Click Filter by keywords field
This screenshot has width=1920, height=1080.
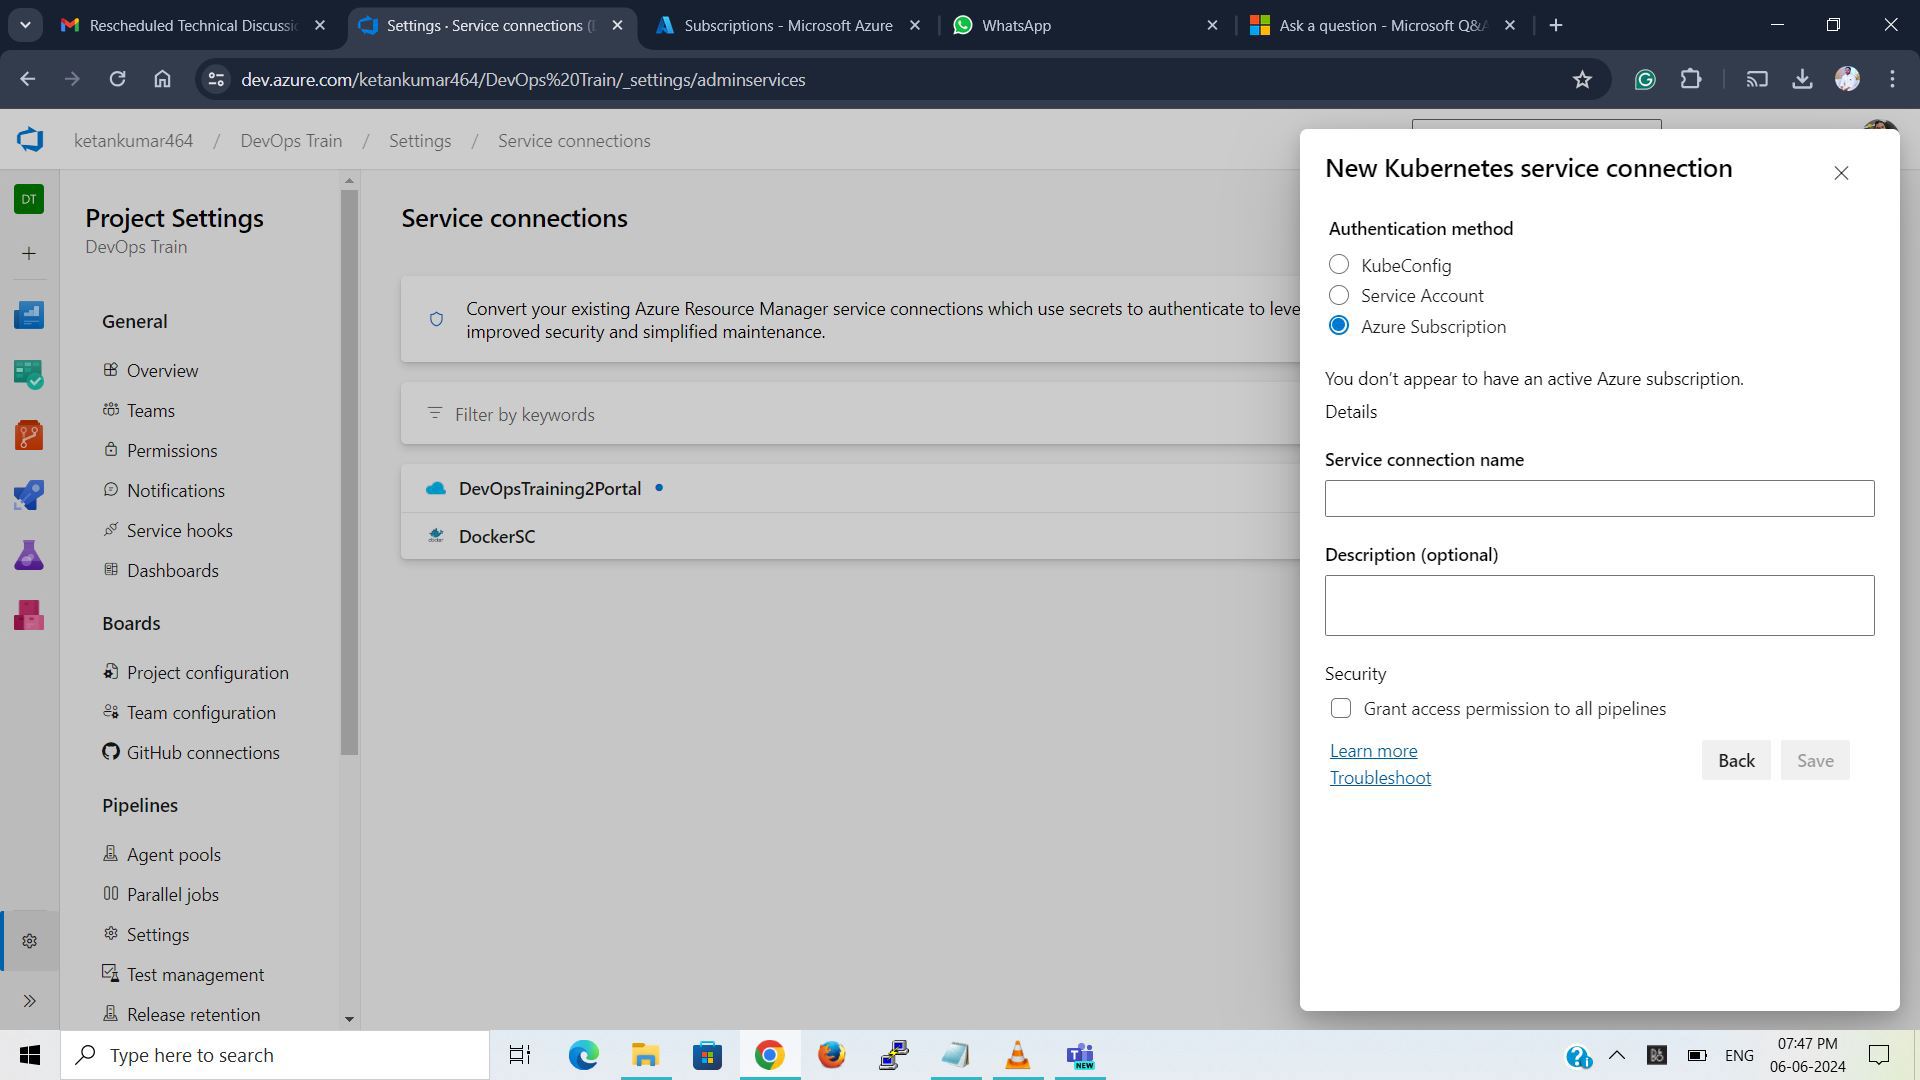(850, 414)
